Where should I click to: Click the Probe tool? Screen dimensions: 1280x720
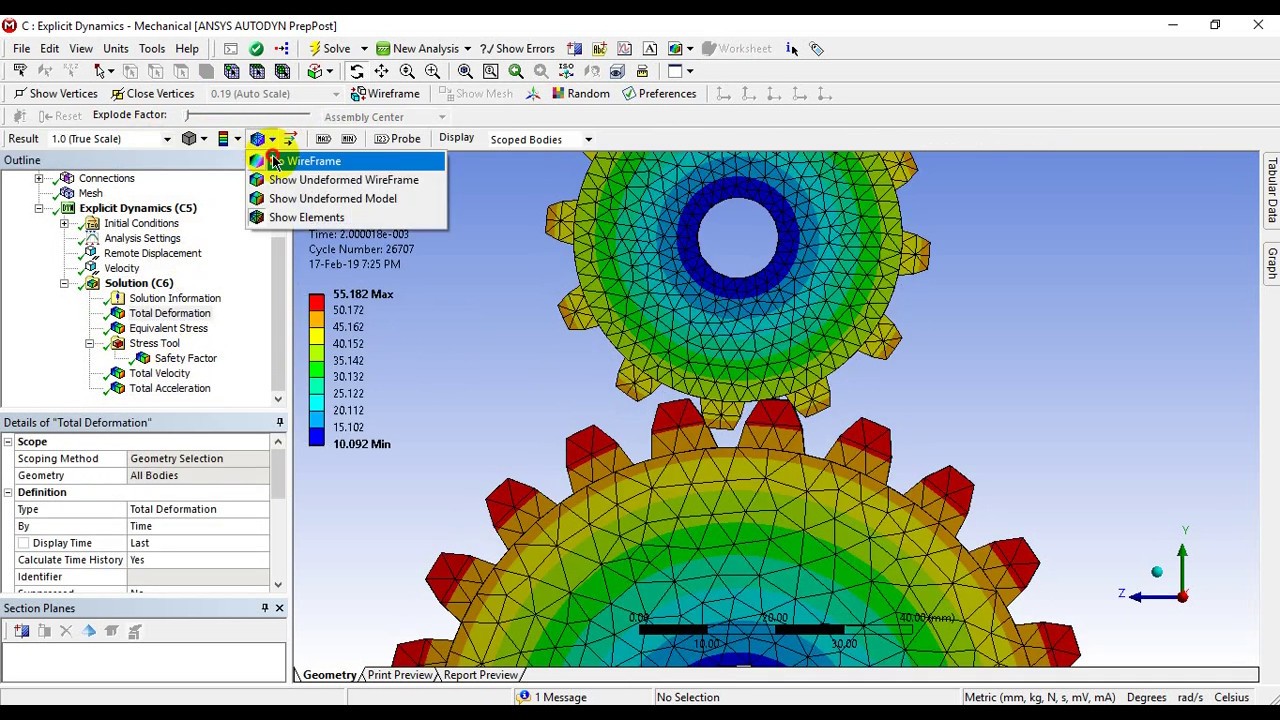tap(397, 139)
